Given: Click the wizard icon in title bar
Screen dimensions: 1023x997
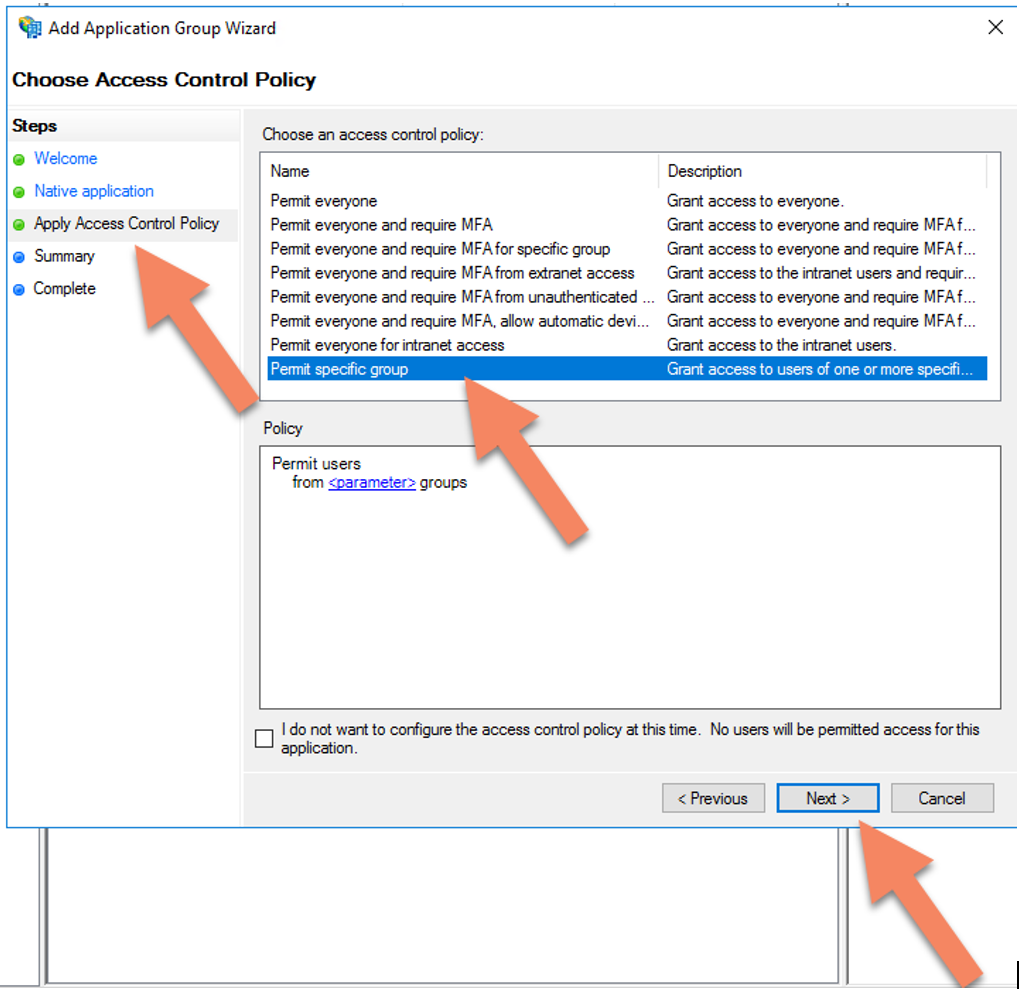Looking at the screenshot, I should pyautogui.click(x=30, y=28).
